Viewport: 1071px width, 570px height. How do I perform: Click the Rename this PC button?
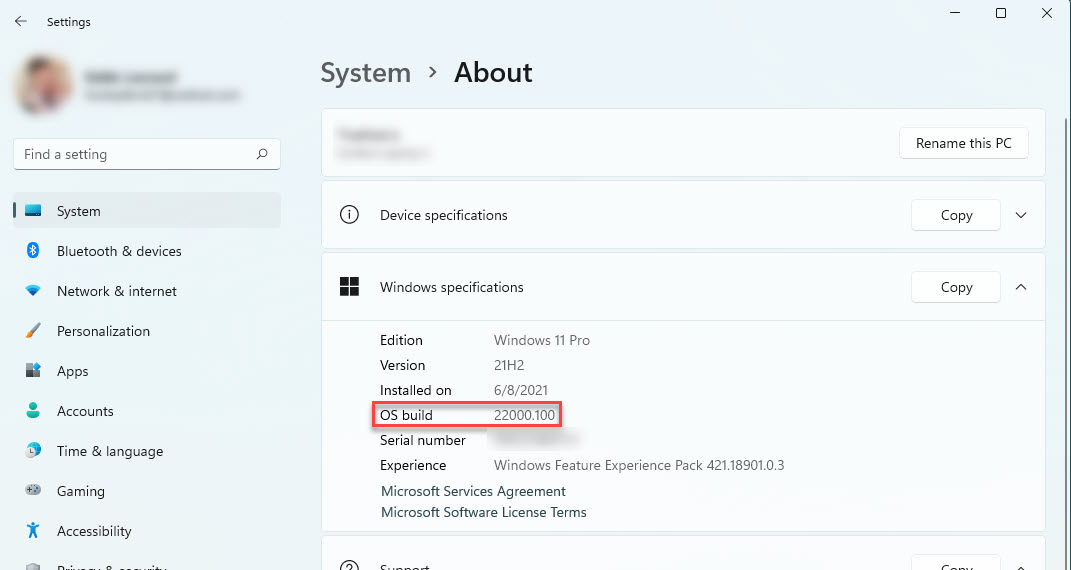coord(963,143)
